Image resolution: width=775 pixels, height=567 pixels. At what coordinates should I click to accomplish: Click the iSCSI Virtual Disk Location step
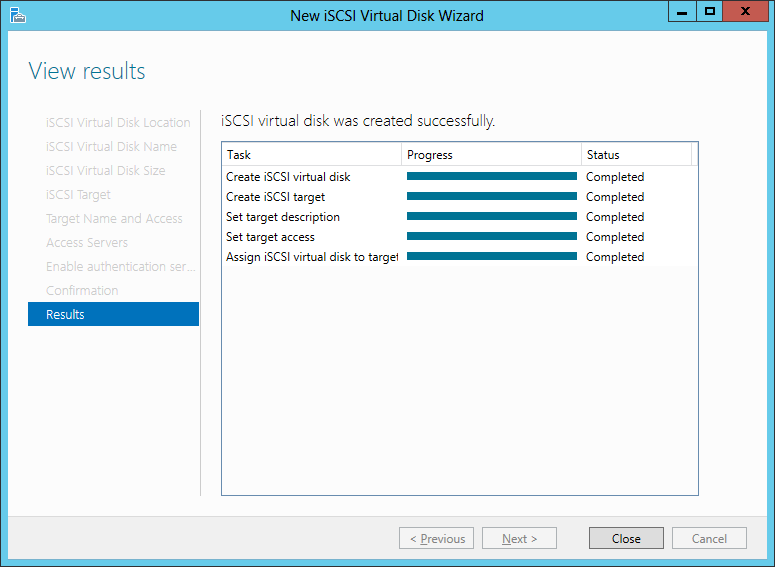coord(118,122)
